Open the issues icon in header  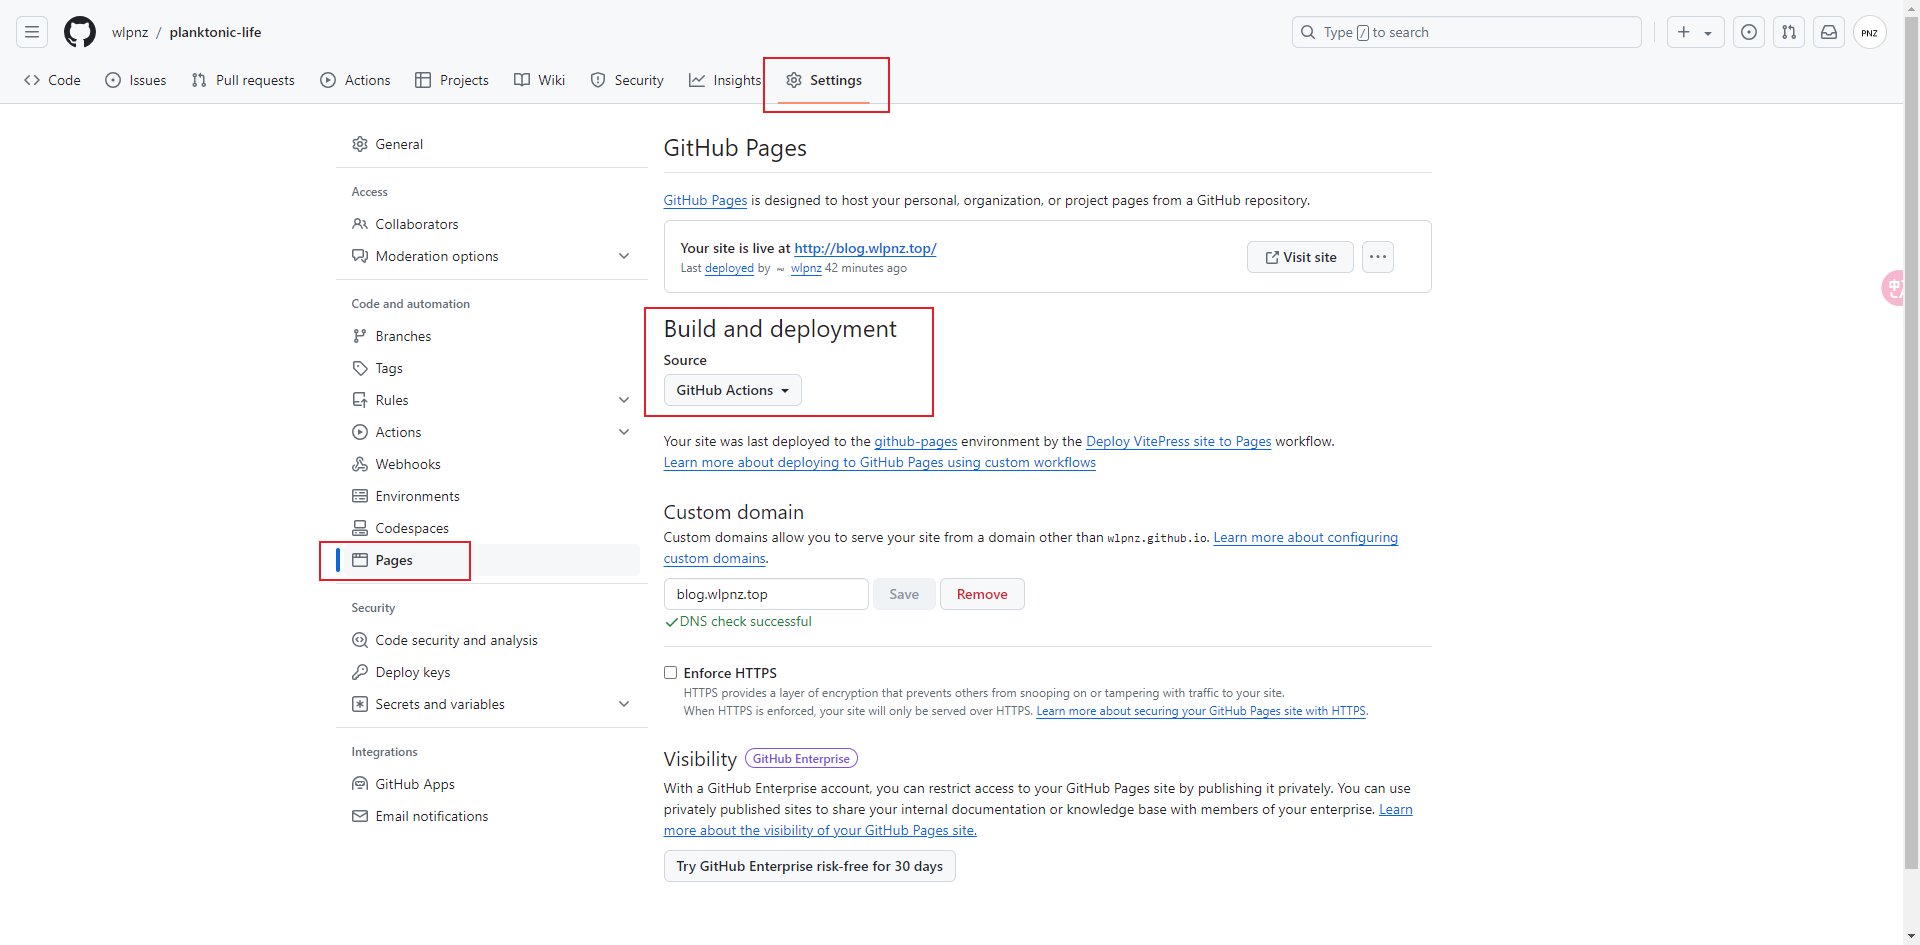click(1749, 32)
